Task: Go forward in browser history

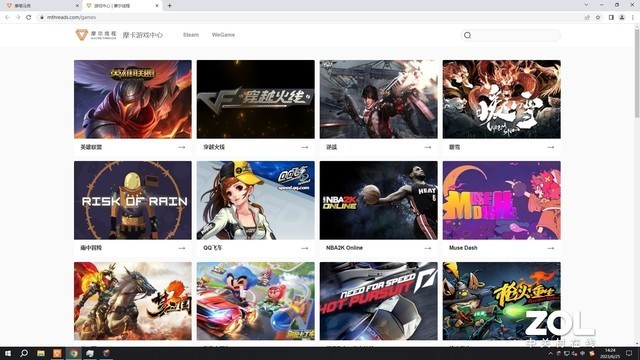Action: pos(18,17)
